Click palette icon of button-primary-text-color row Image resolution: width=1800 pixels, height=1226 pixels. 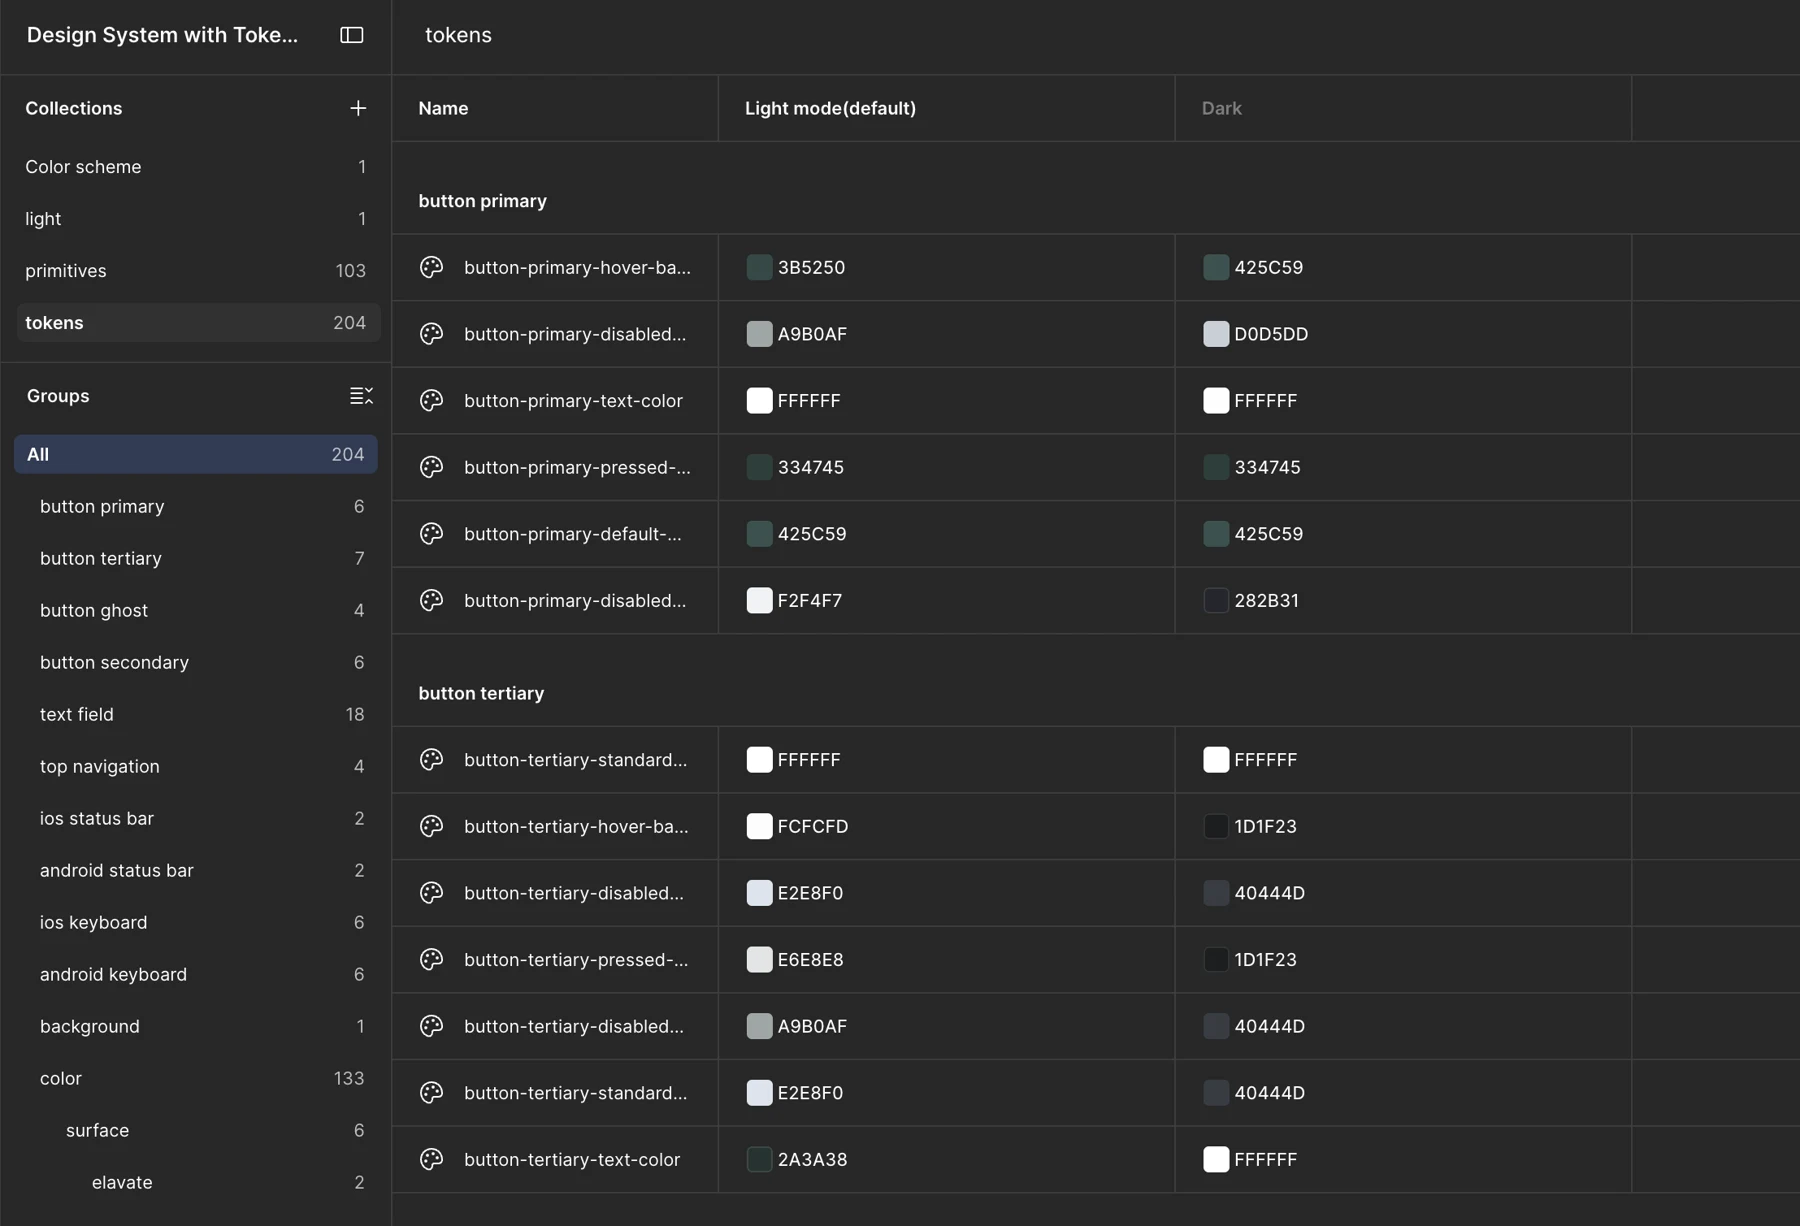431,400
